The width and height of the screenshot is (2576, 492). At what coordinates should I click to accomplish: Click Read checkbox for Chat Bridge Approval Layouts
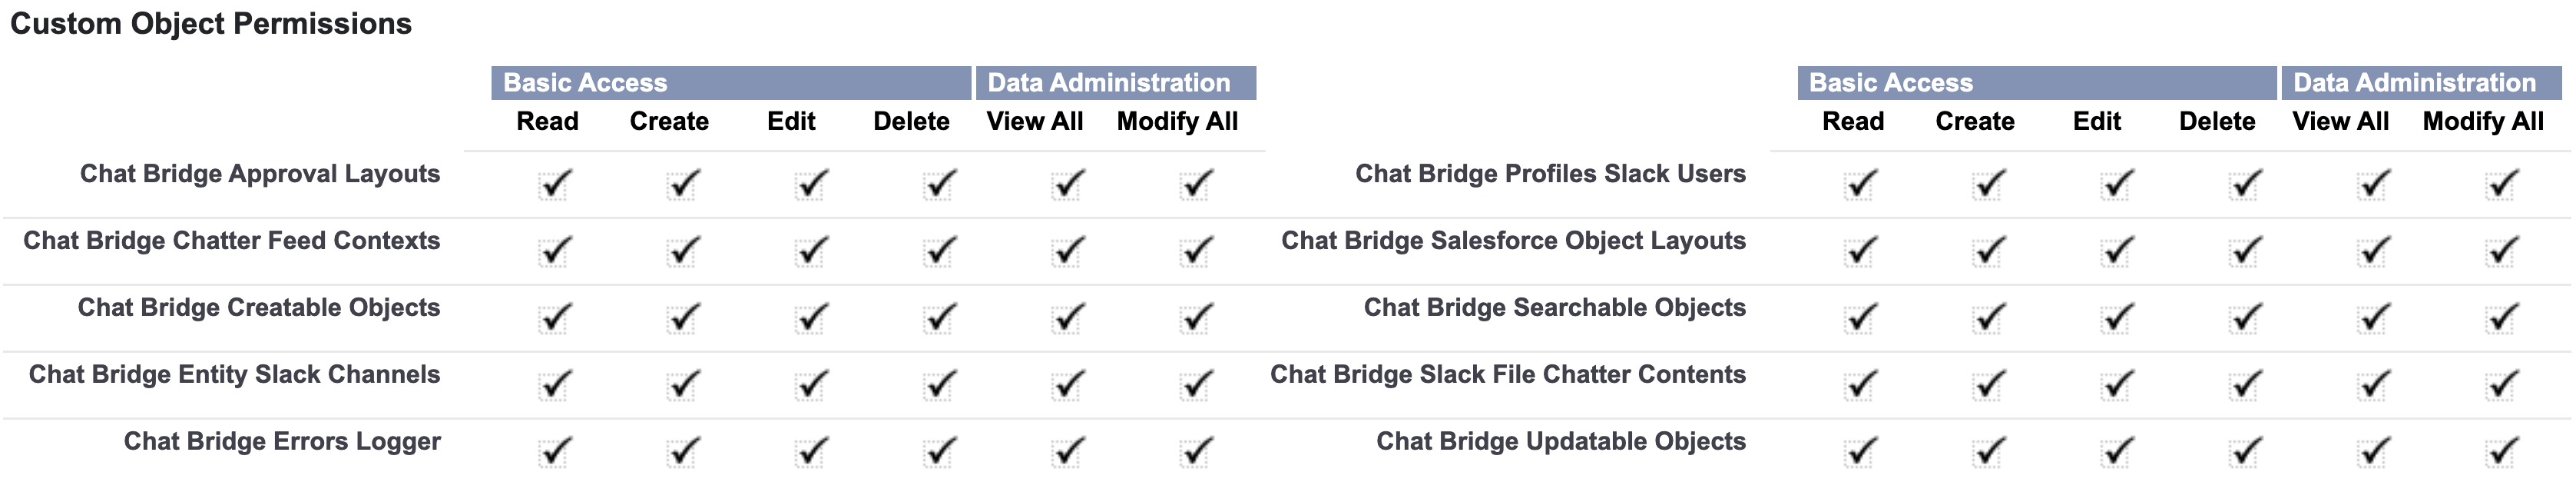click(554, 186)
